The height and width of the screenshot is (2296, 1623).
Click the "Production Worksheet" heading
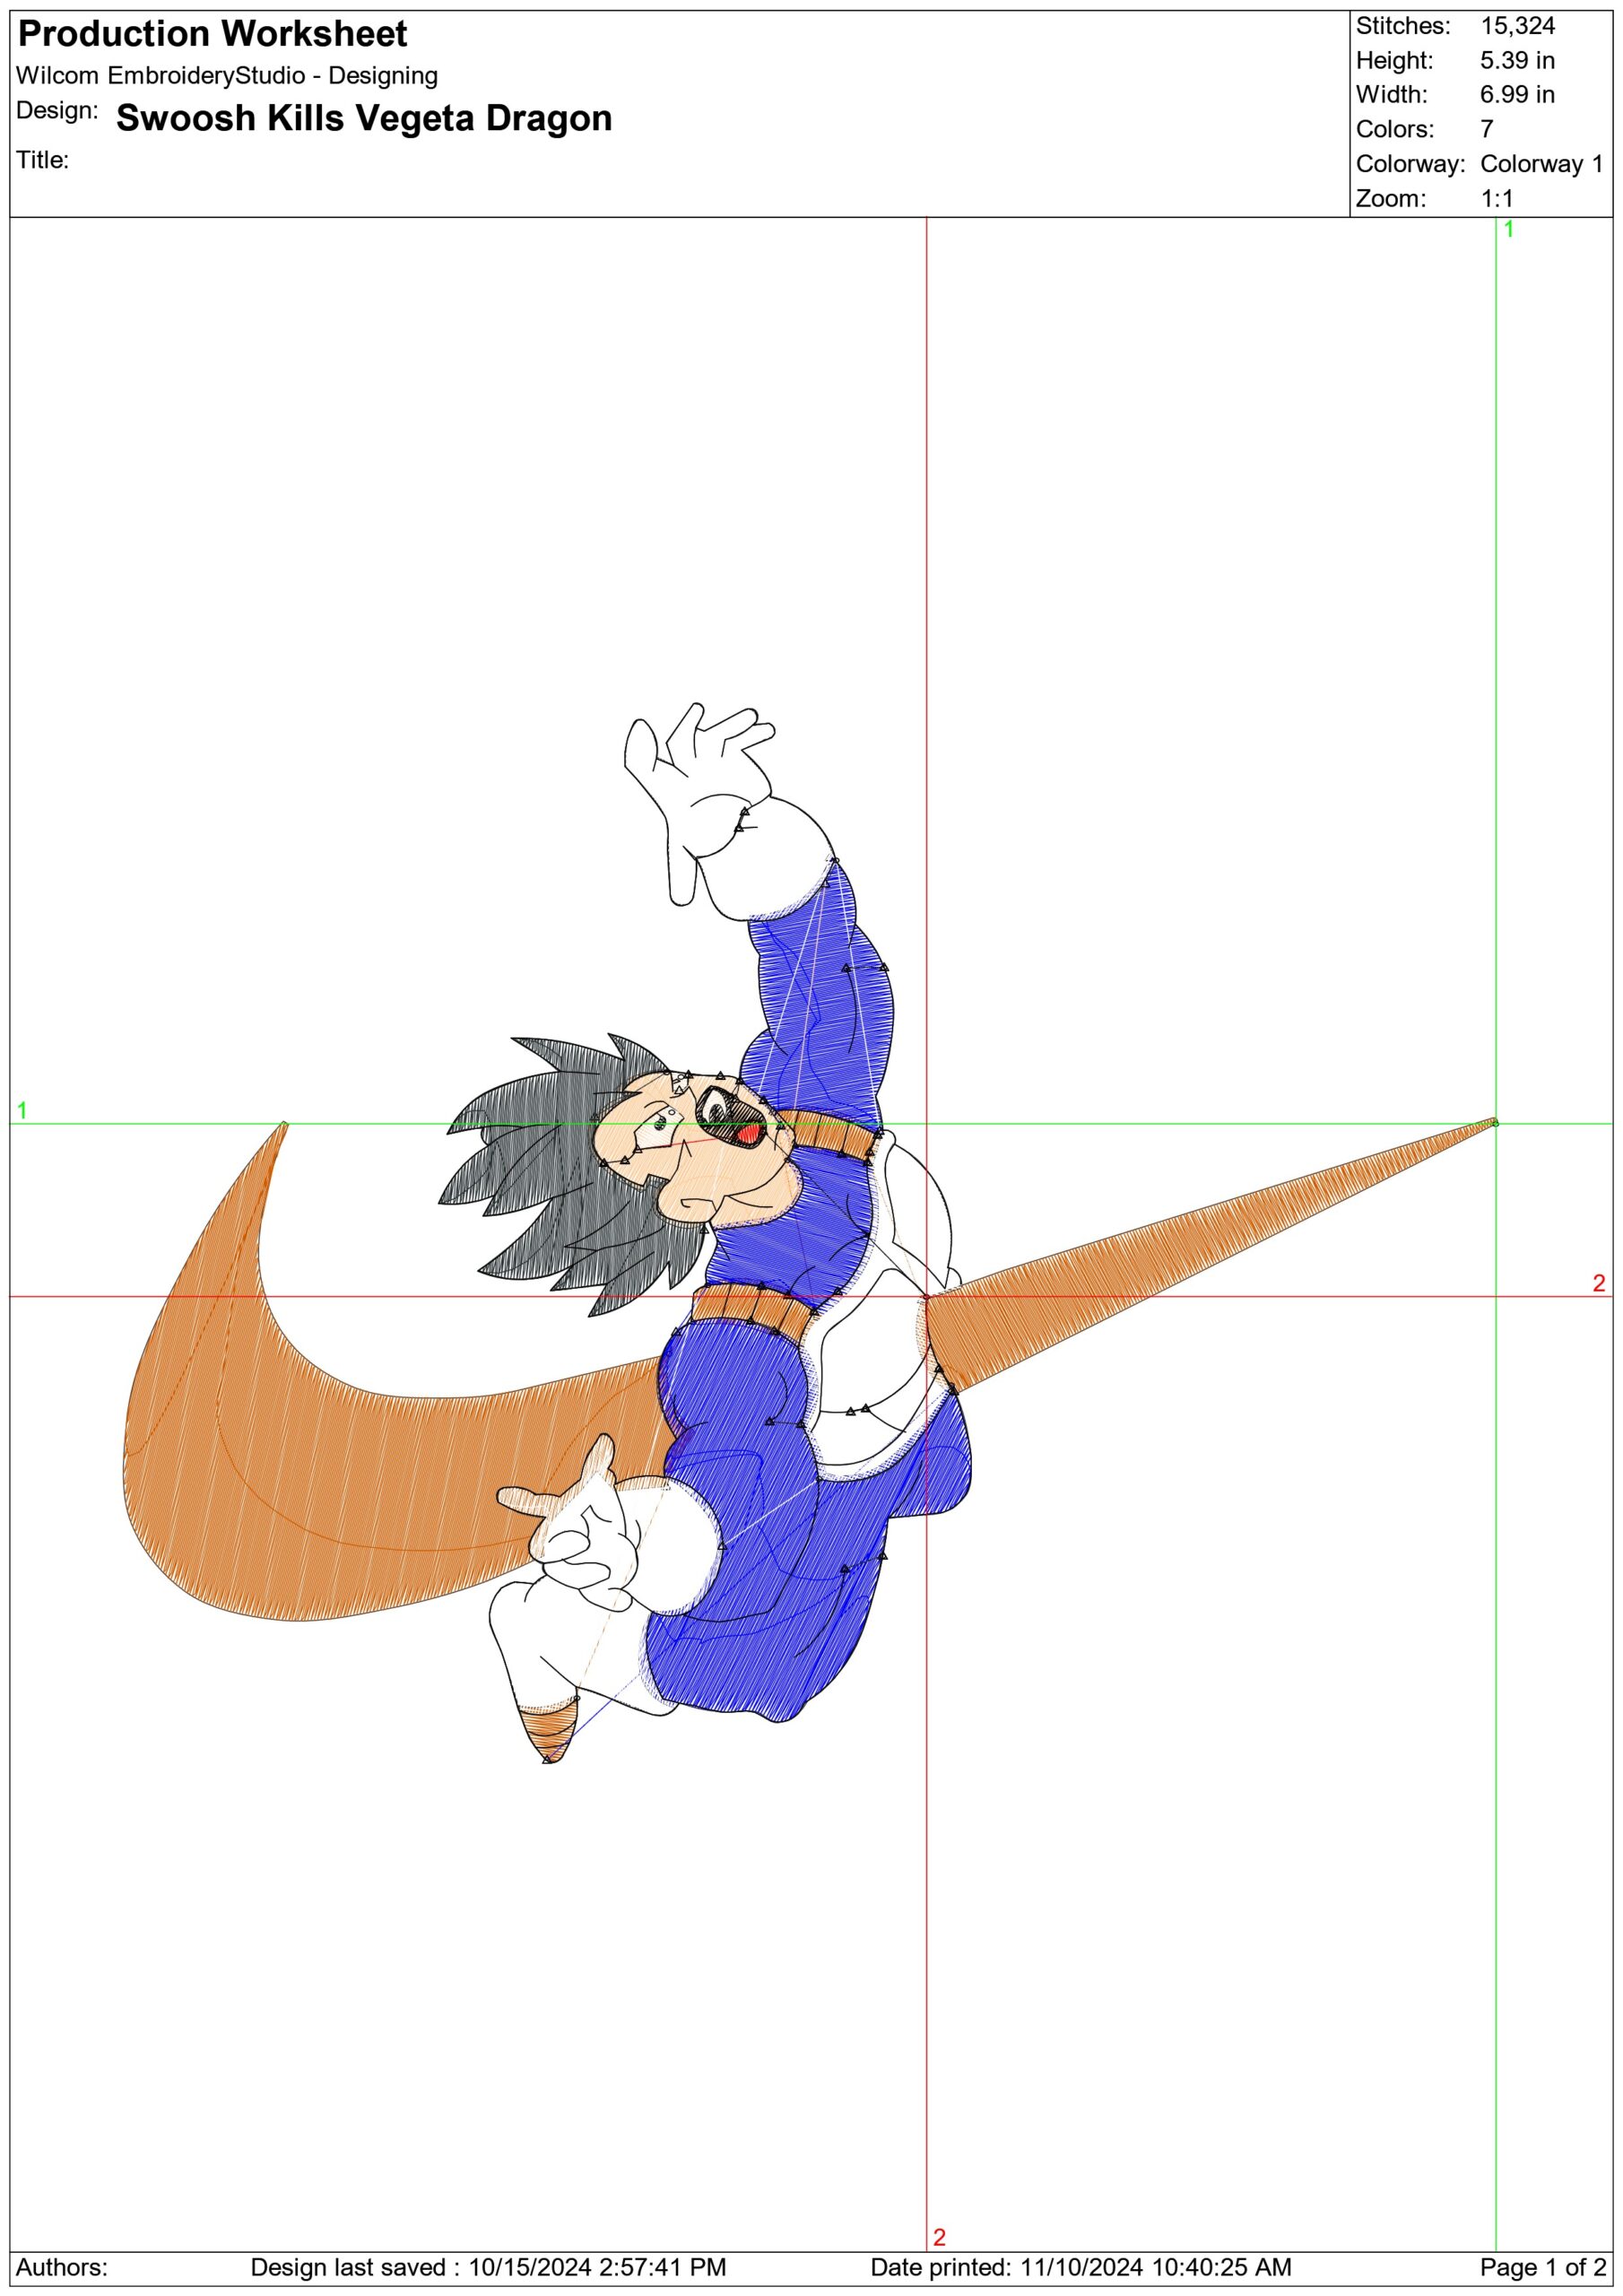pyautogui.click(x=213, y=35)
